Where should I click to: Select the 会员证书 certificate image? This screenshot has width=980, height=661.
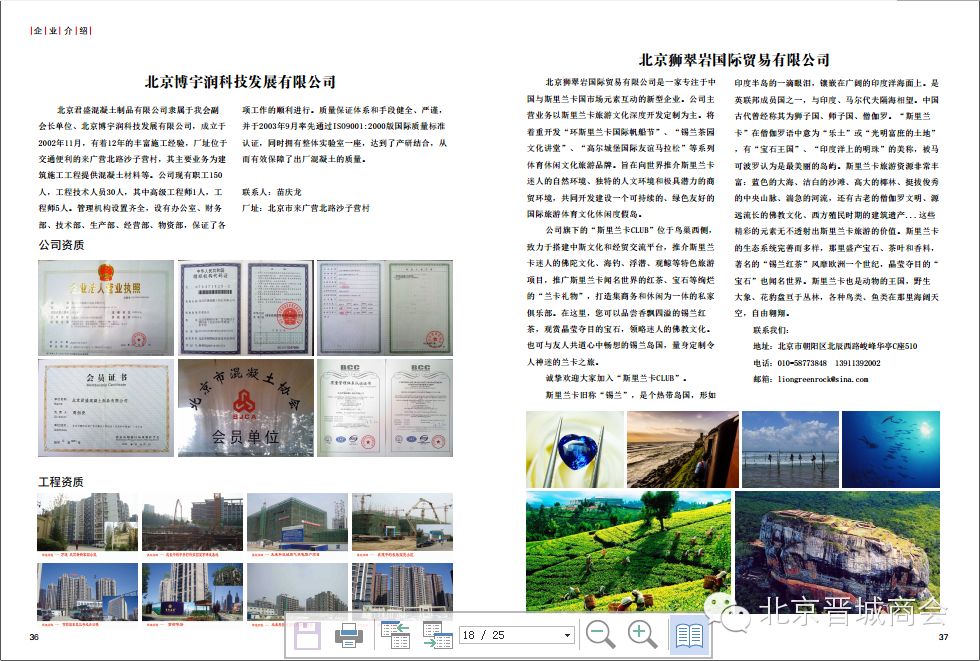[x=106, y=407]
